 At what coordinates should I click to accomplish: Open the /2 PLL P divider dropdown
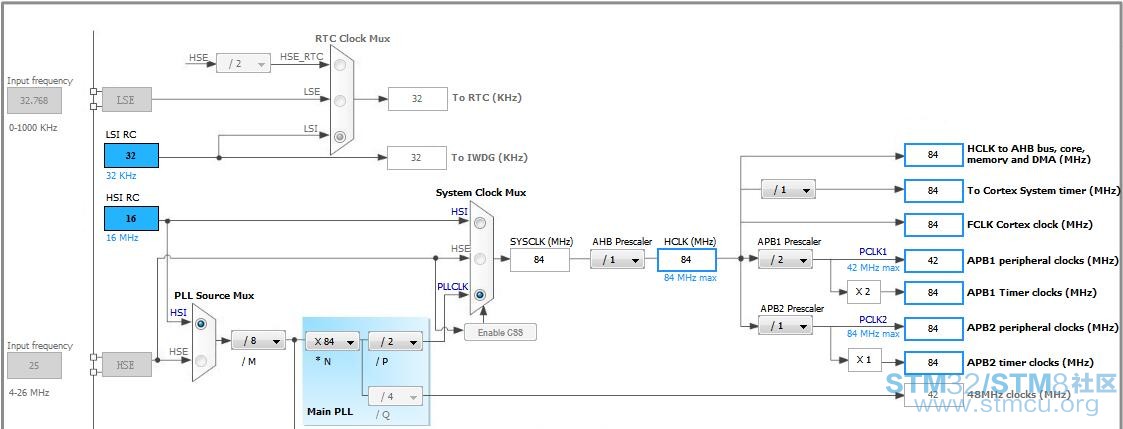click(395, 342)
